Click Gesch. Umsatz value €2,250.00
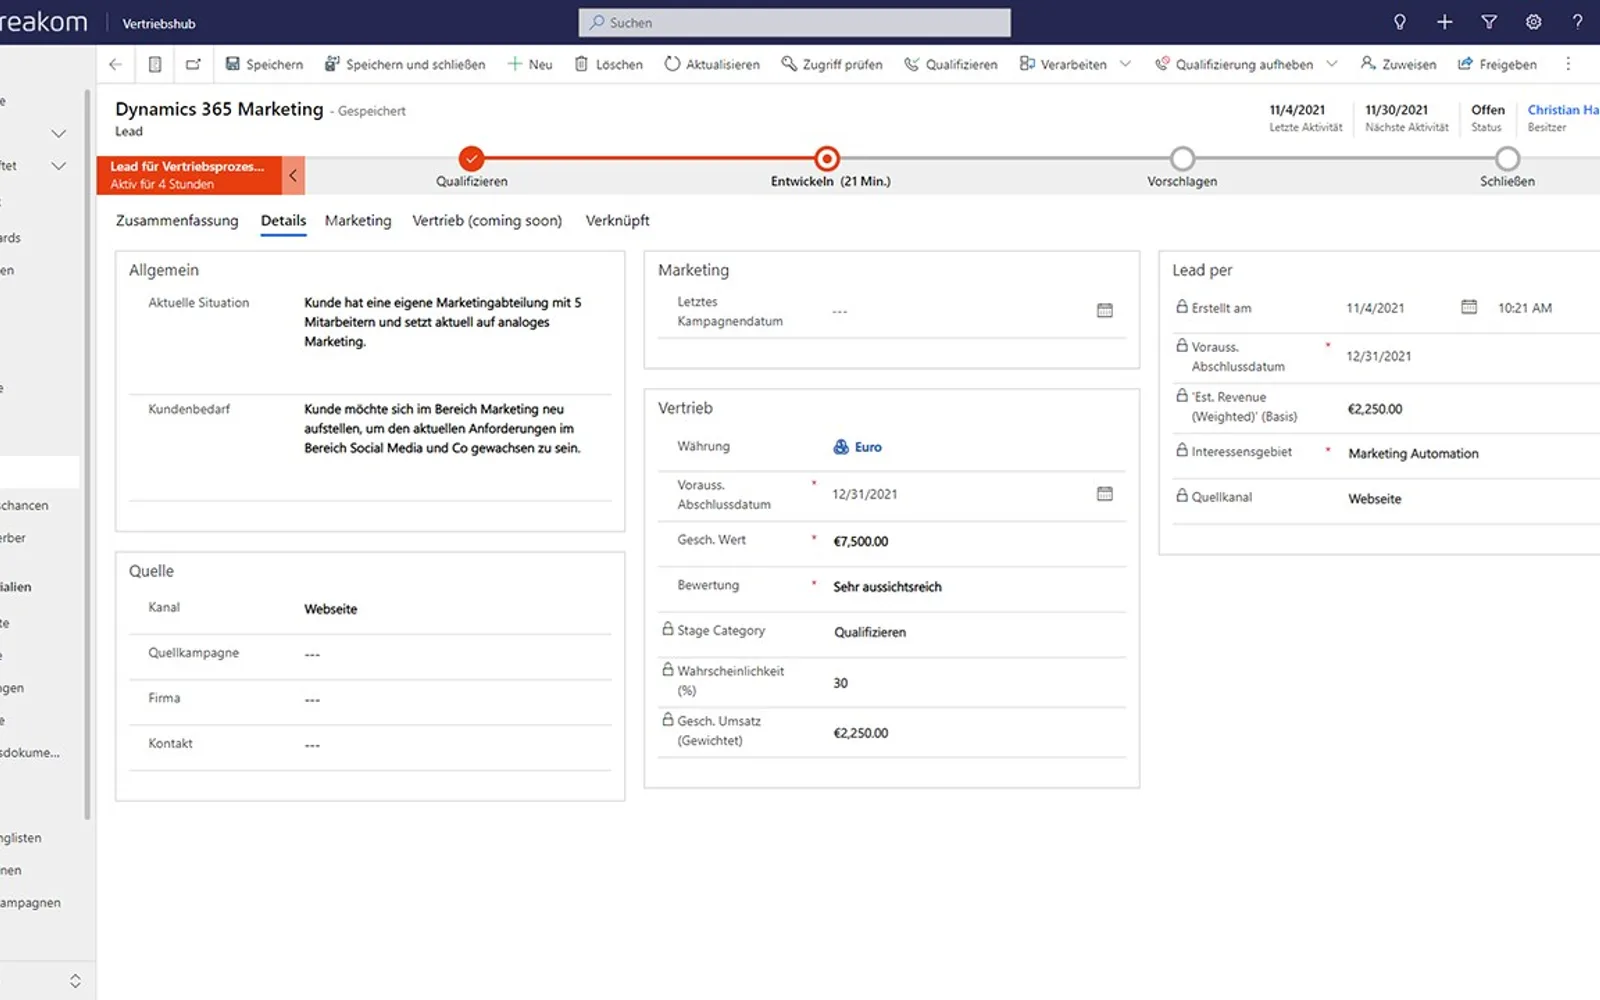Screen dimensions: 1600x1000 (x=861, y=733)
